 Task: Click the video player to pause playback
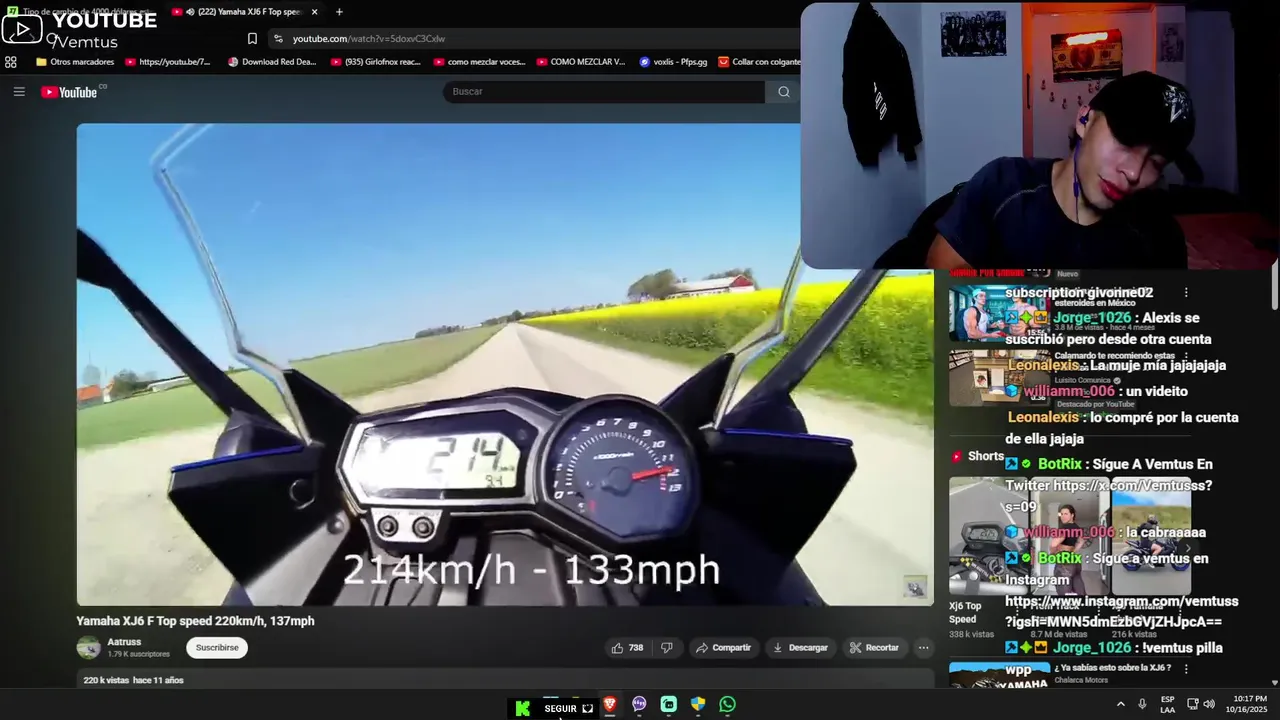pyautogui.click(x=505, y=364)
